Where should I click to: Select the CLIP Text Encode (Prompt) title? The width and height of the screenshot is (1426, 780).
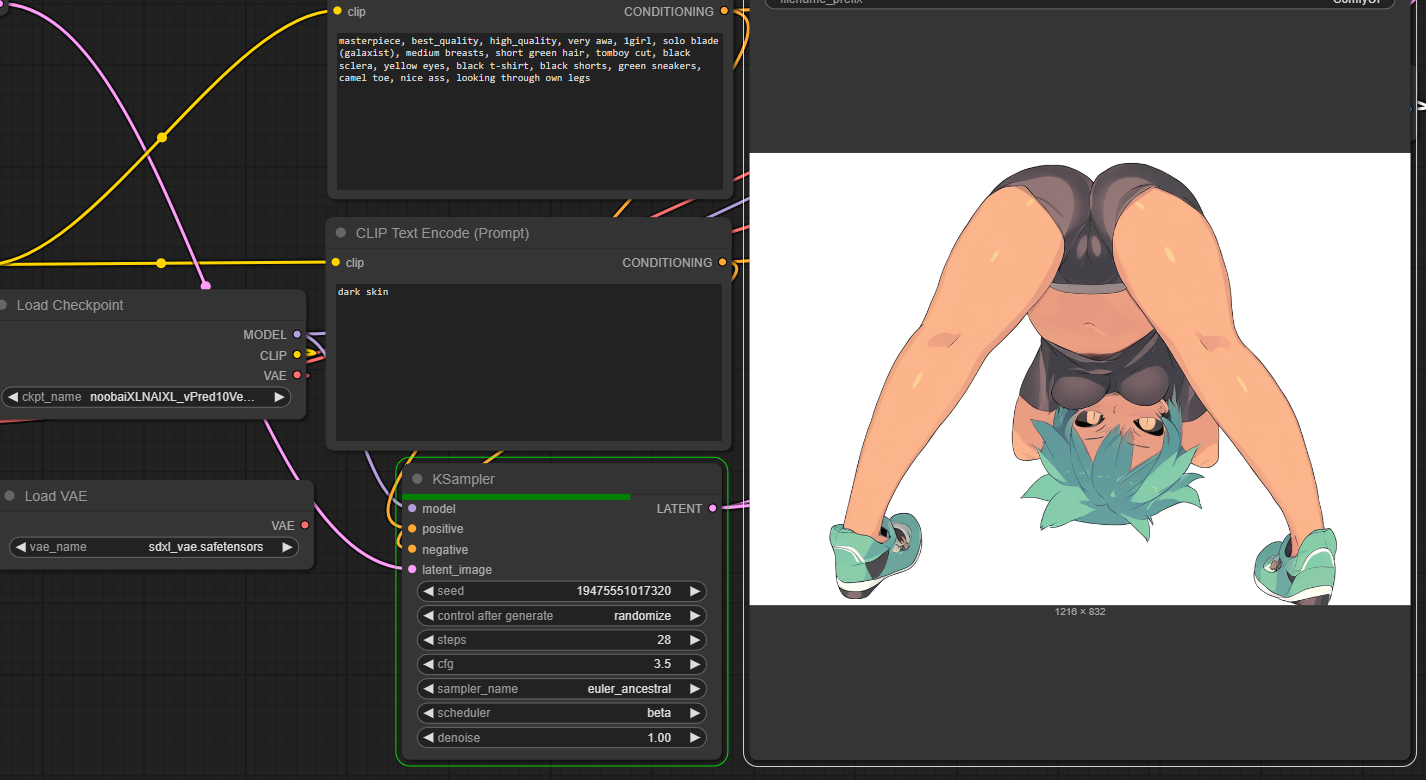442,233
